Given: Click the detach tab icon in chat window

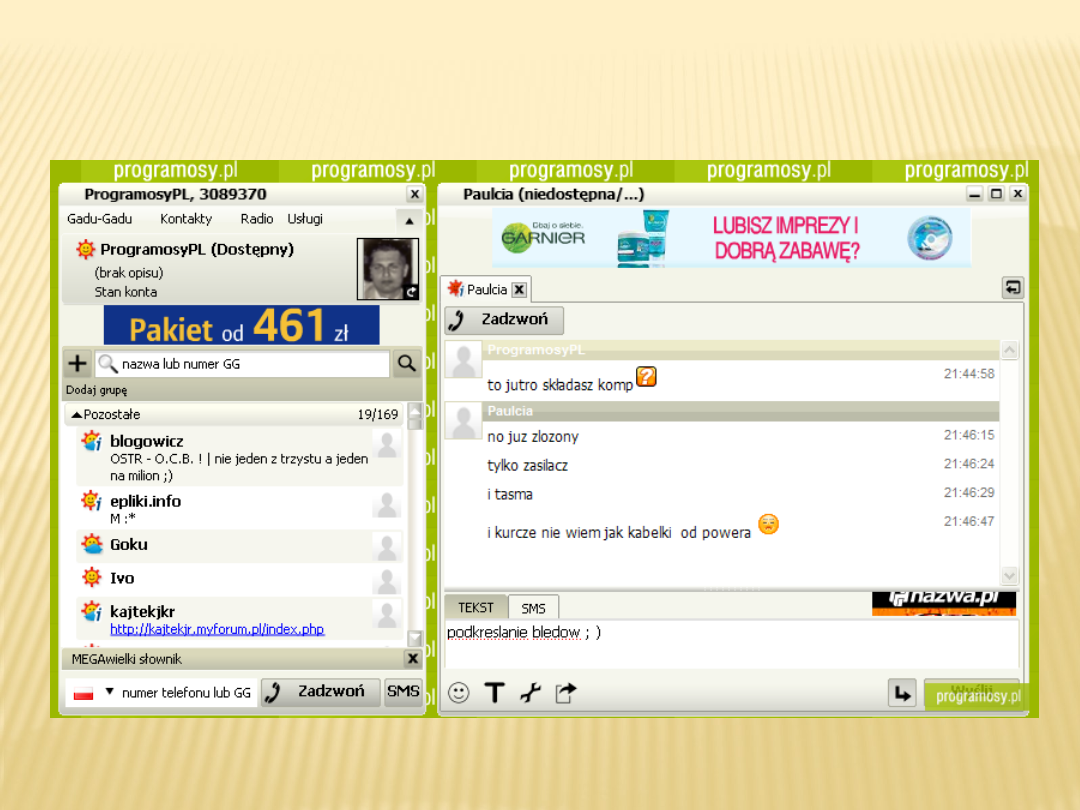Looking at the screenshot, I should pyautogui.click(x=1013, y=288).
